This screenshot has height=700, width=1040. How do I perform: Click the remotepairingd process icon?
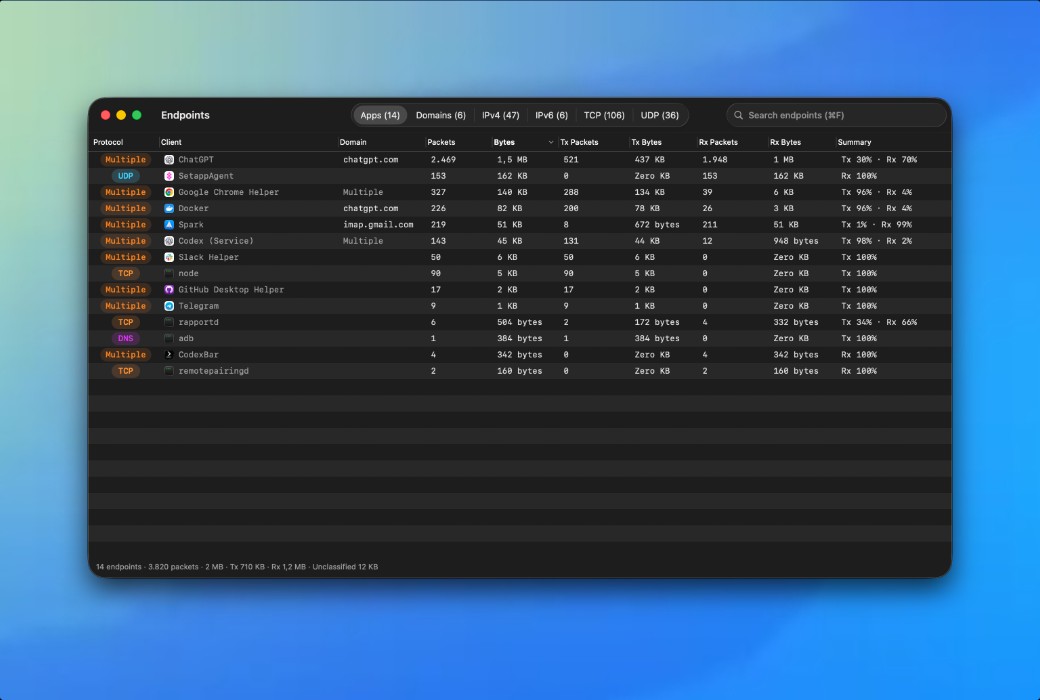pos(169,371)
